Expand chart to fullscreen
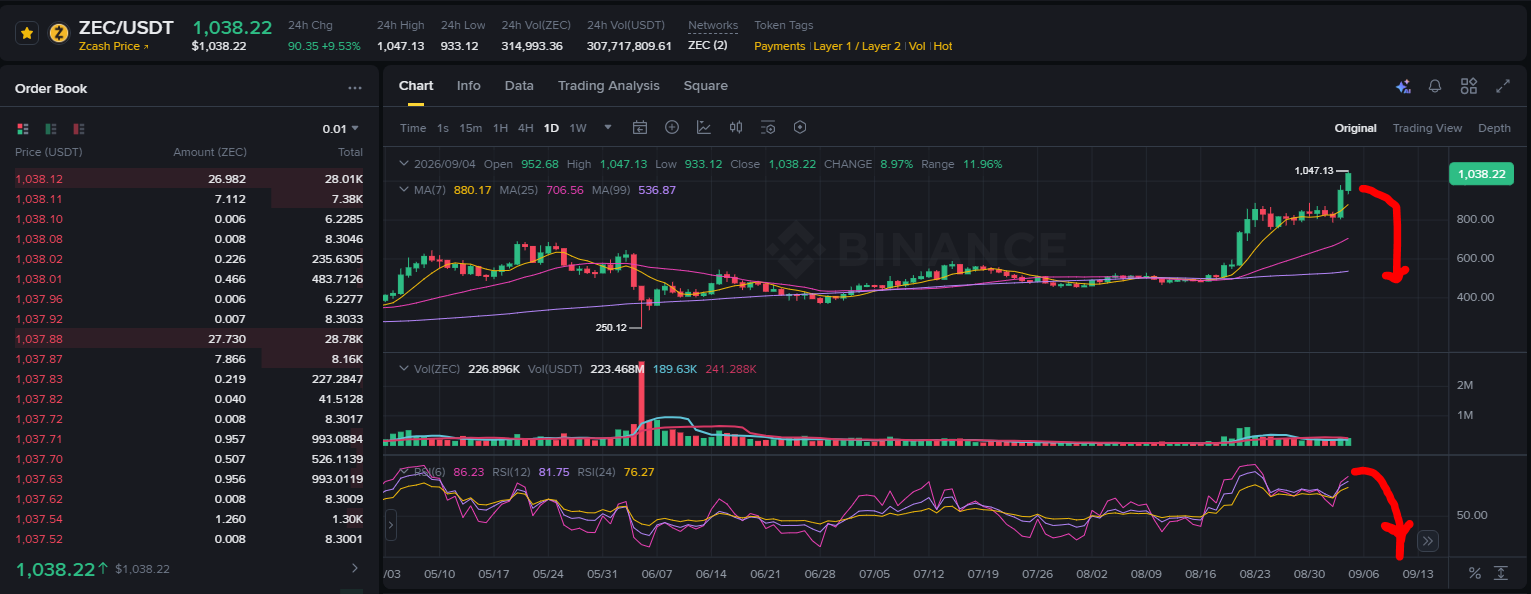This screenshot has width=1531, height=594. pyautogui.click(x=1502, y=86)
